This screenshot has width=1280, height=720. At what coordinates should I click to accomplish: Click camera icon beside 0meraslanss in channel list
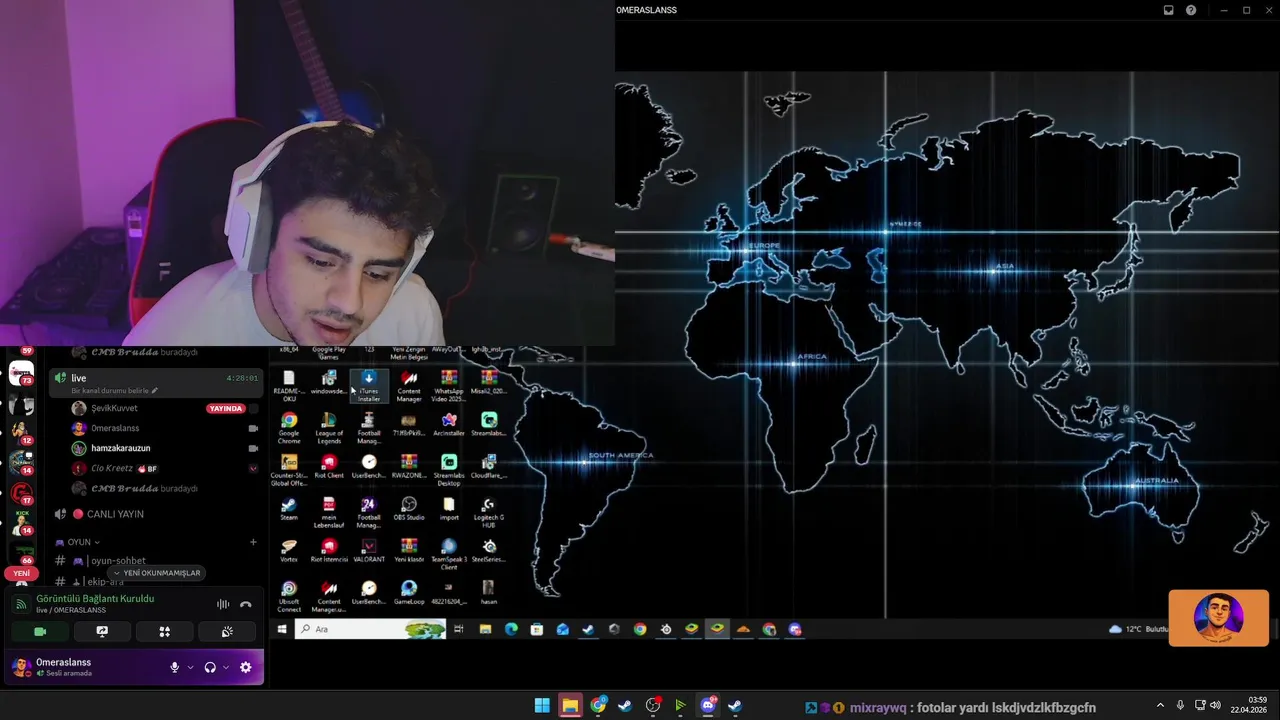tap(253, 428)
